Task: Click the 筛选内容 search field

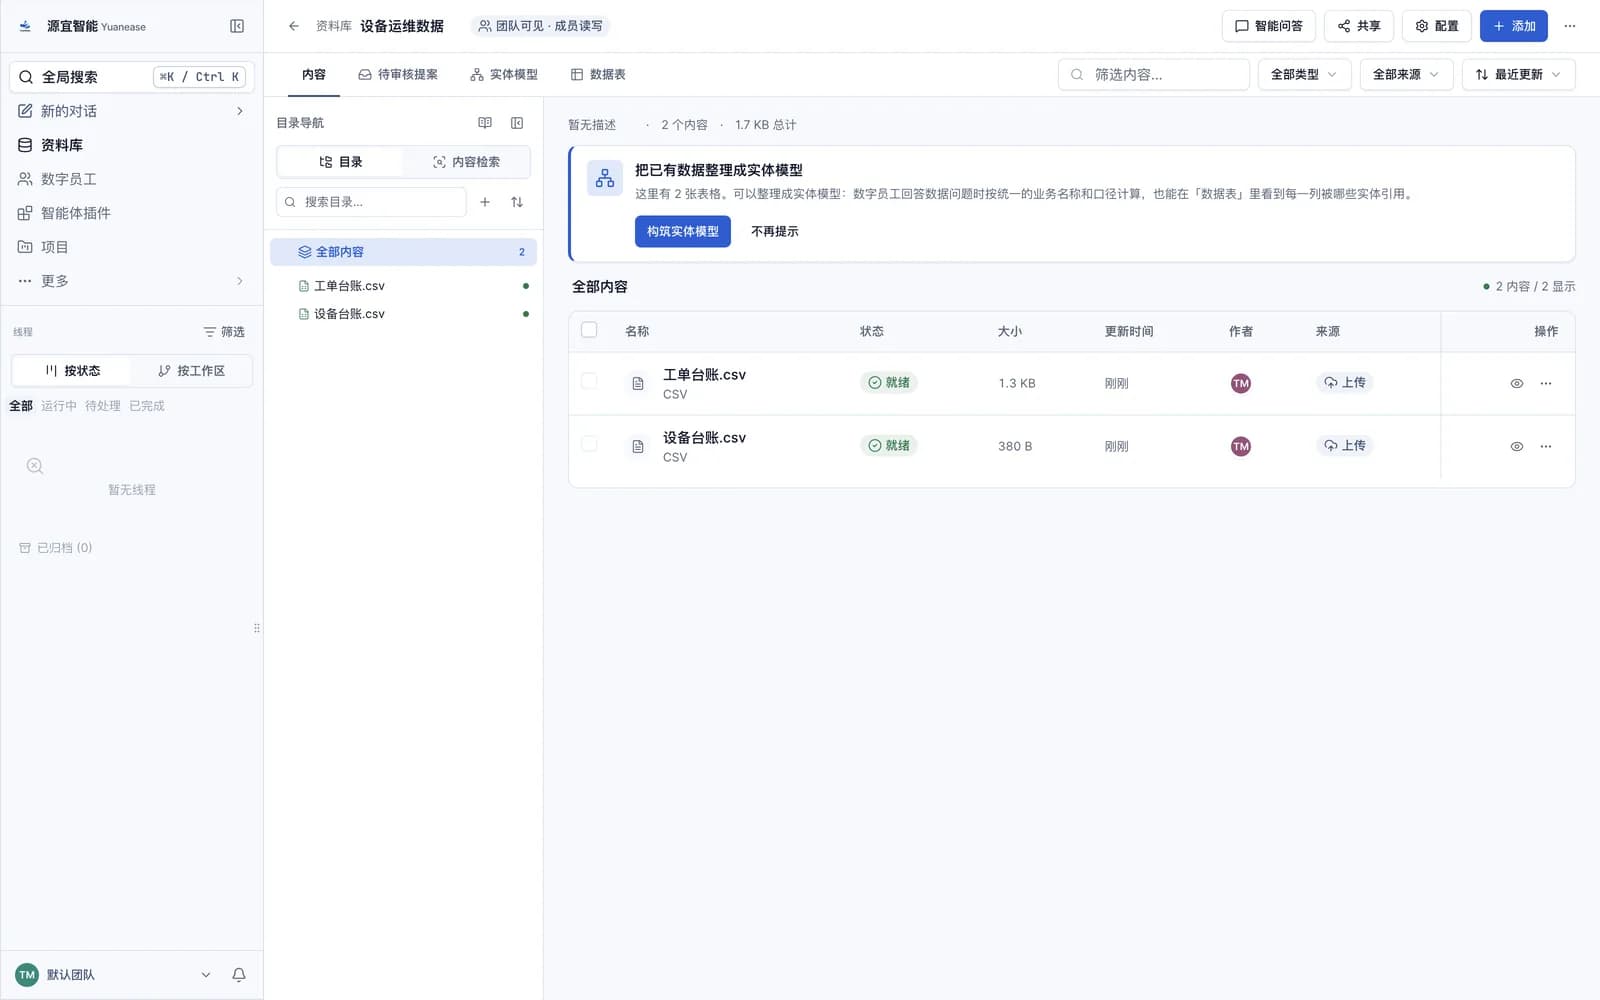Action: (x=1154, y=75)
